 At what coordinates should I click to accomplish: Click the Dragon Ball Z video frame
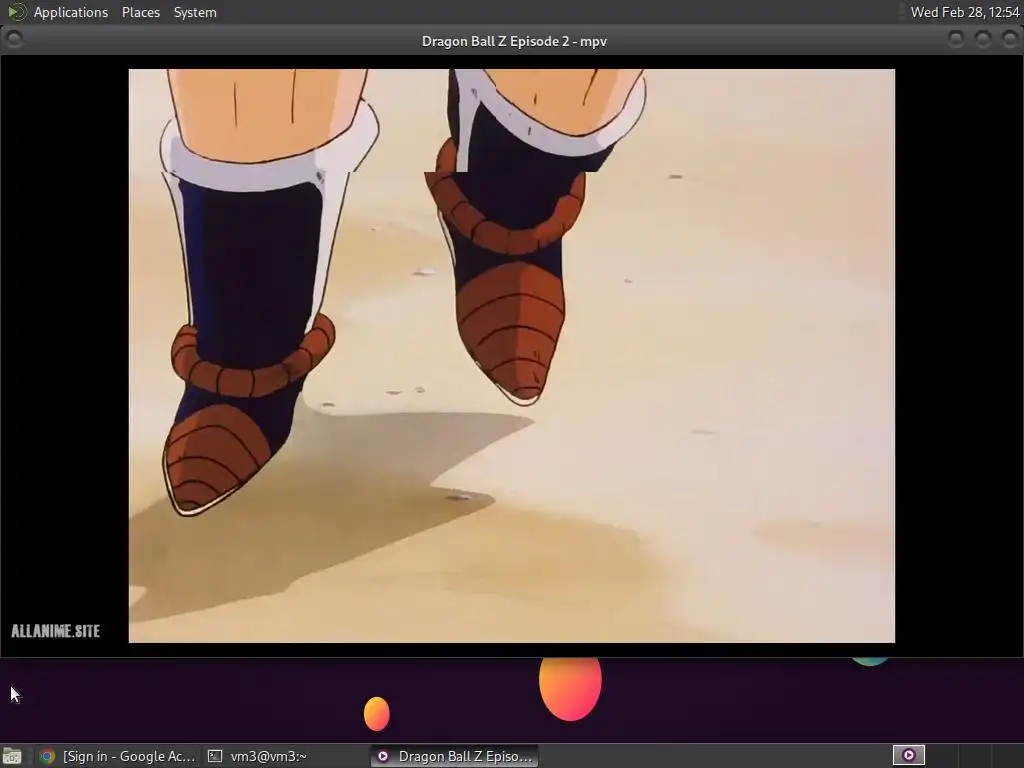[511, 356]
